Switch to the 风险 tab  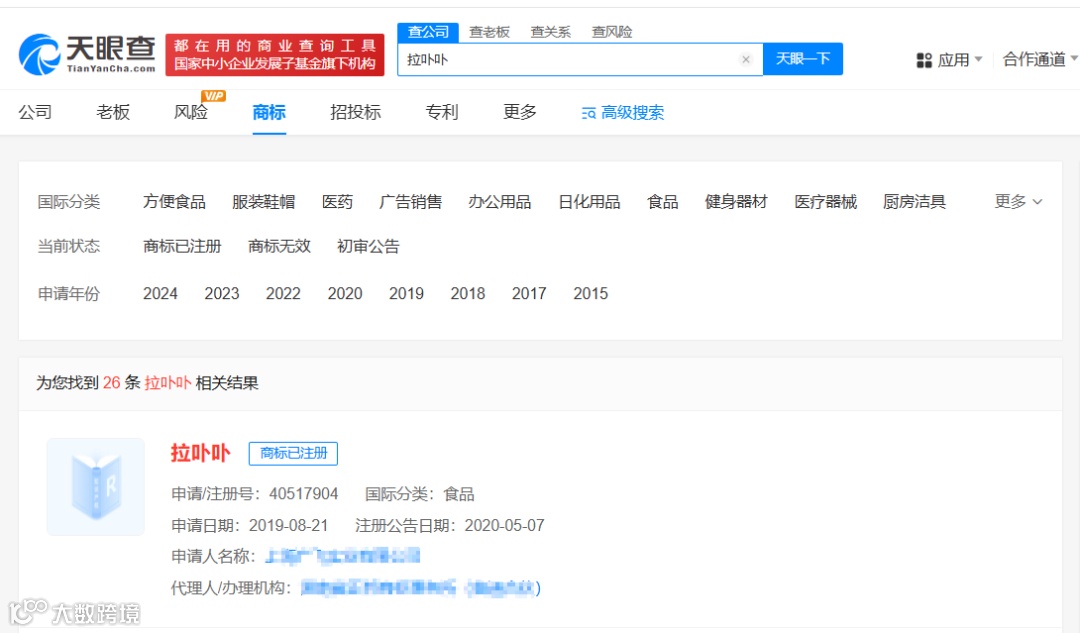point(191,112)
